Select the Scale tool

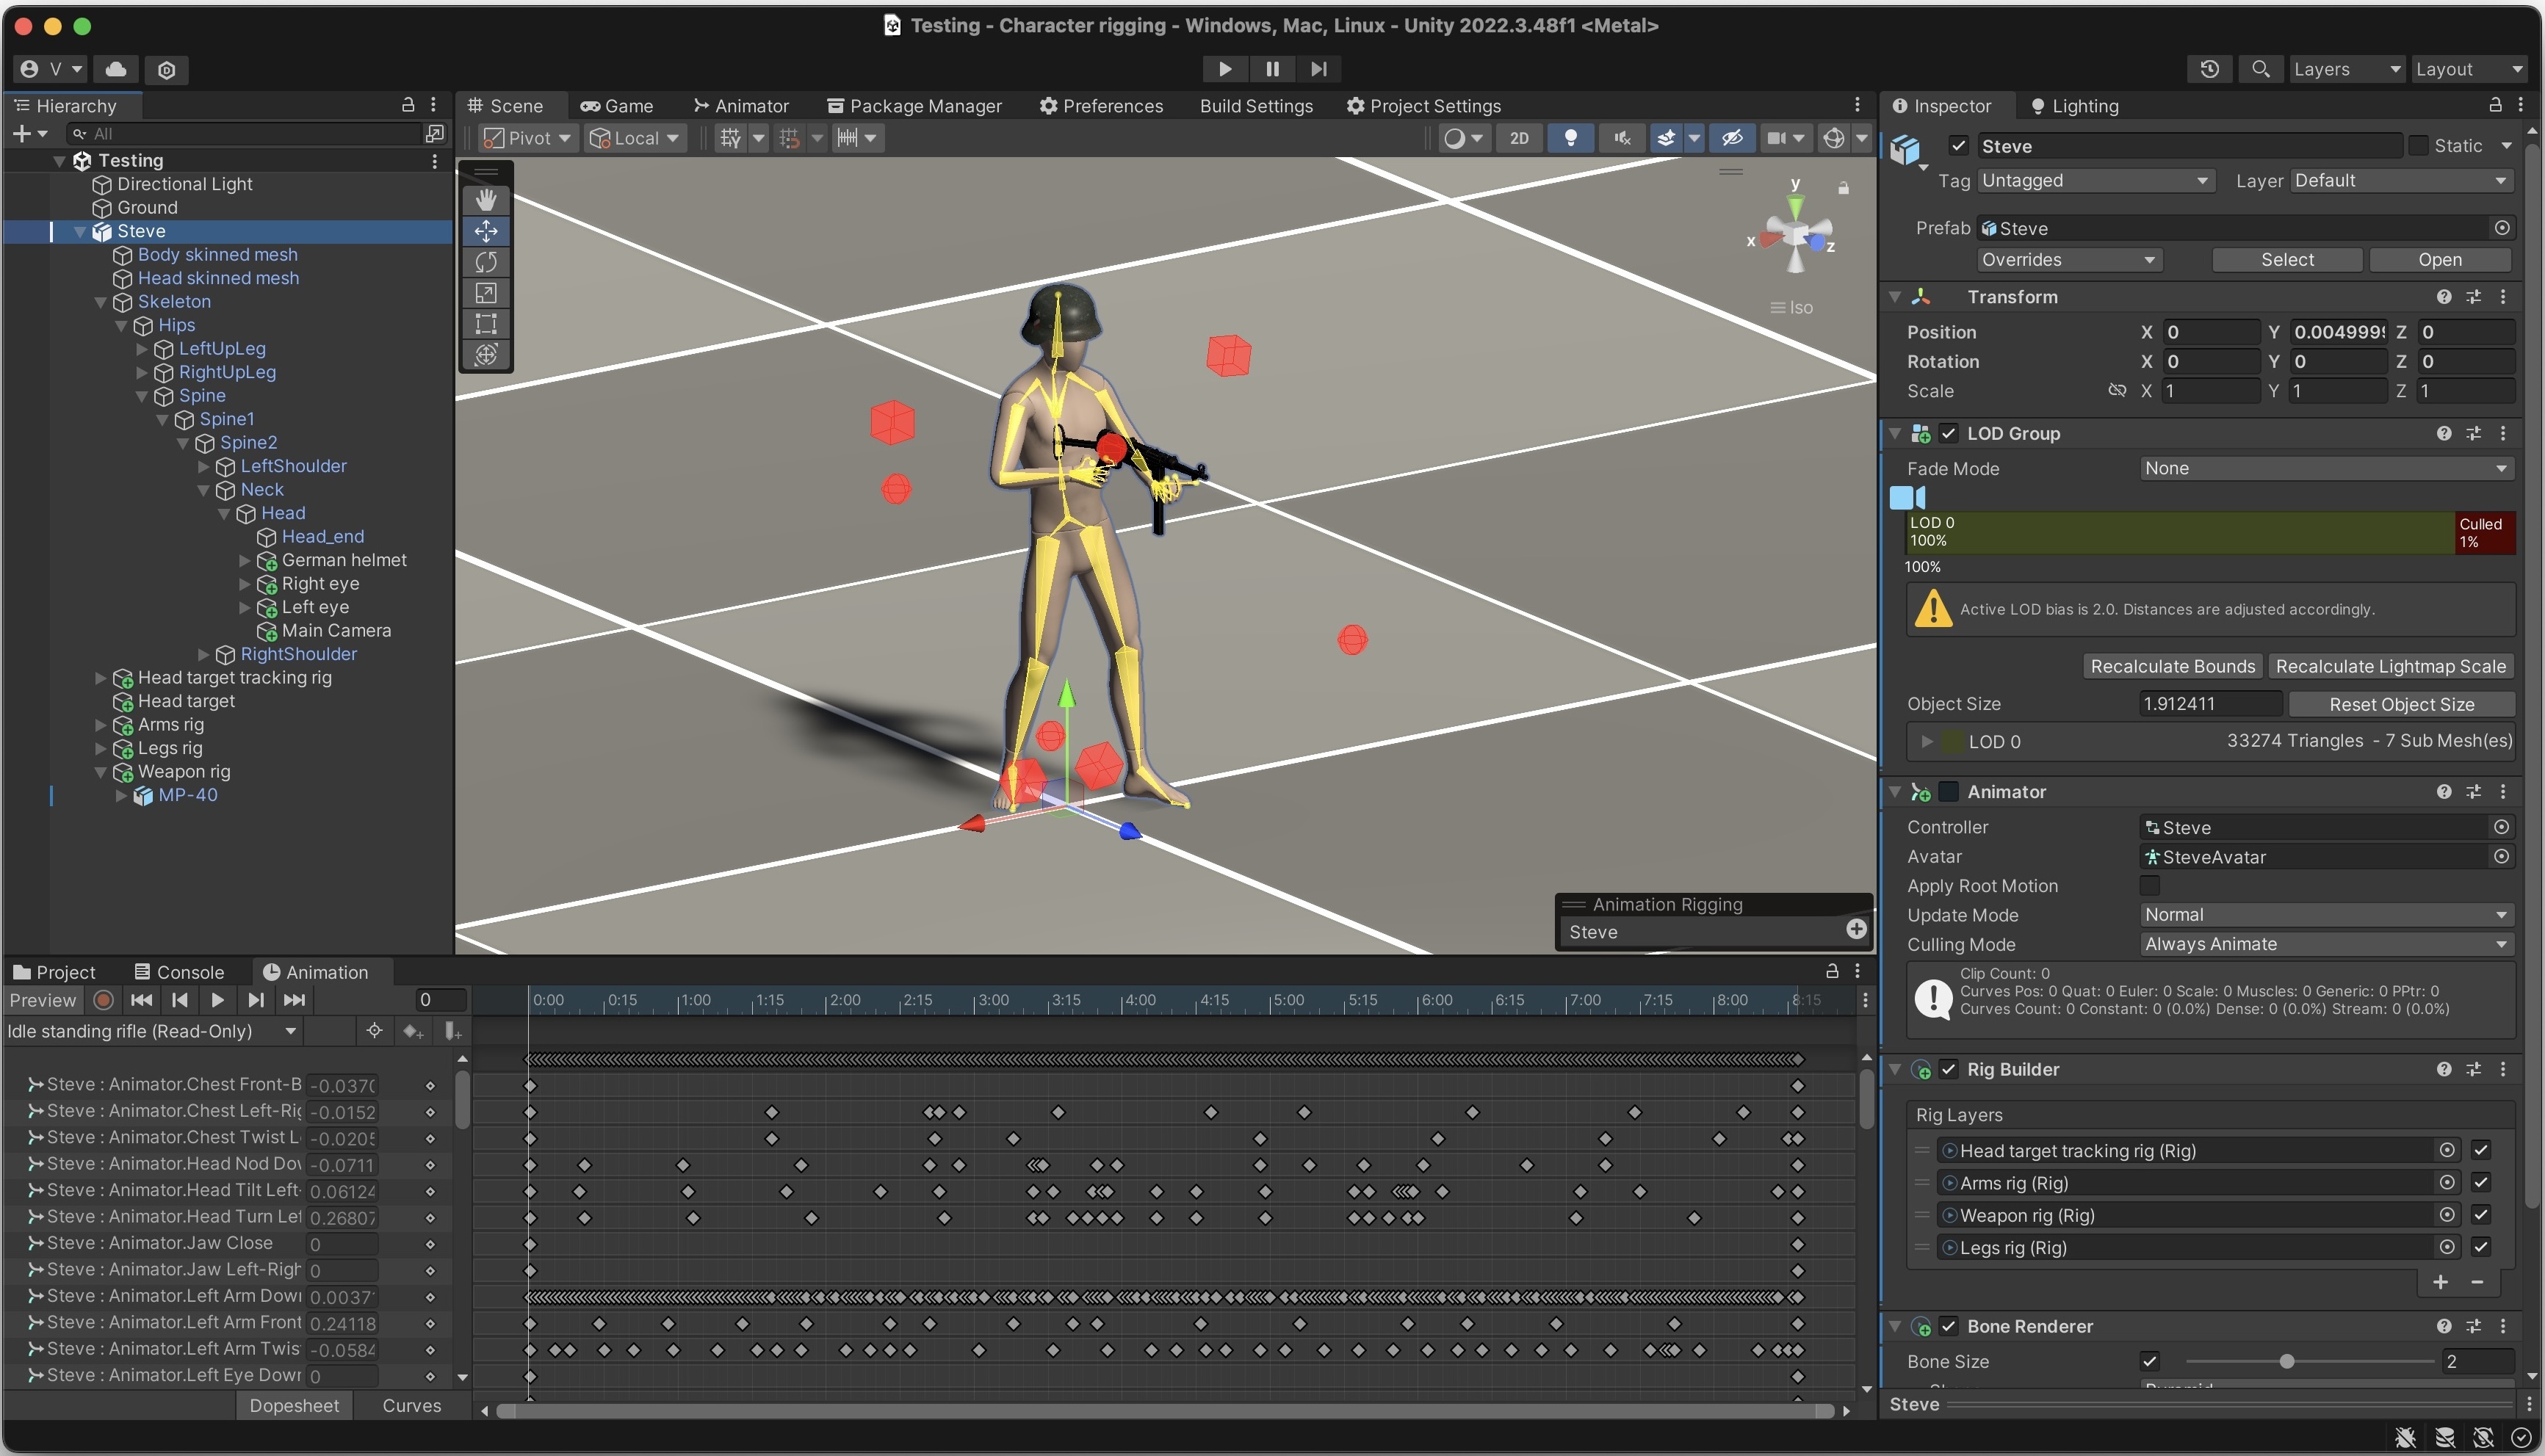tap(486, 293)
